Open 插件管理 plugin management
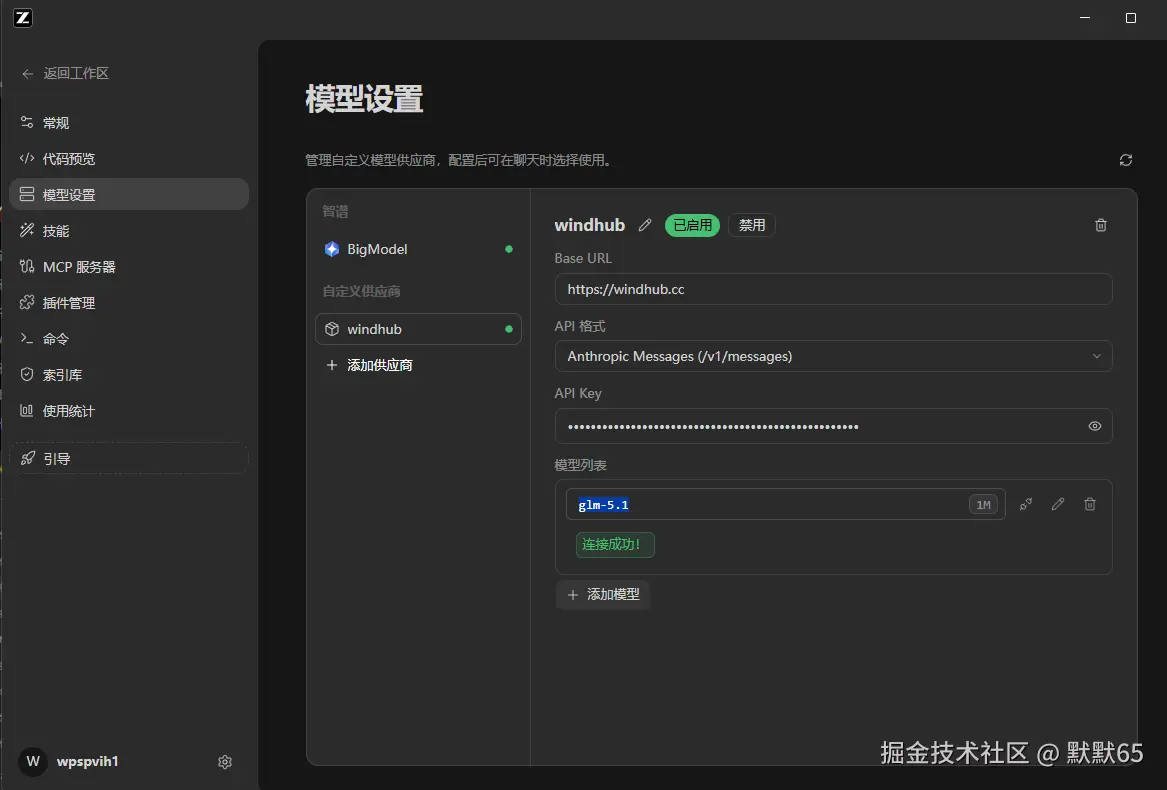This screenshot has height=790, width=1167. tap(129, 303)
